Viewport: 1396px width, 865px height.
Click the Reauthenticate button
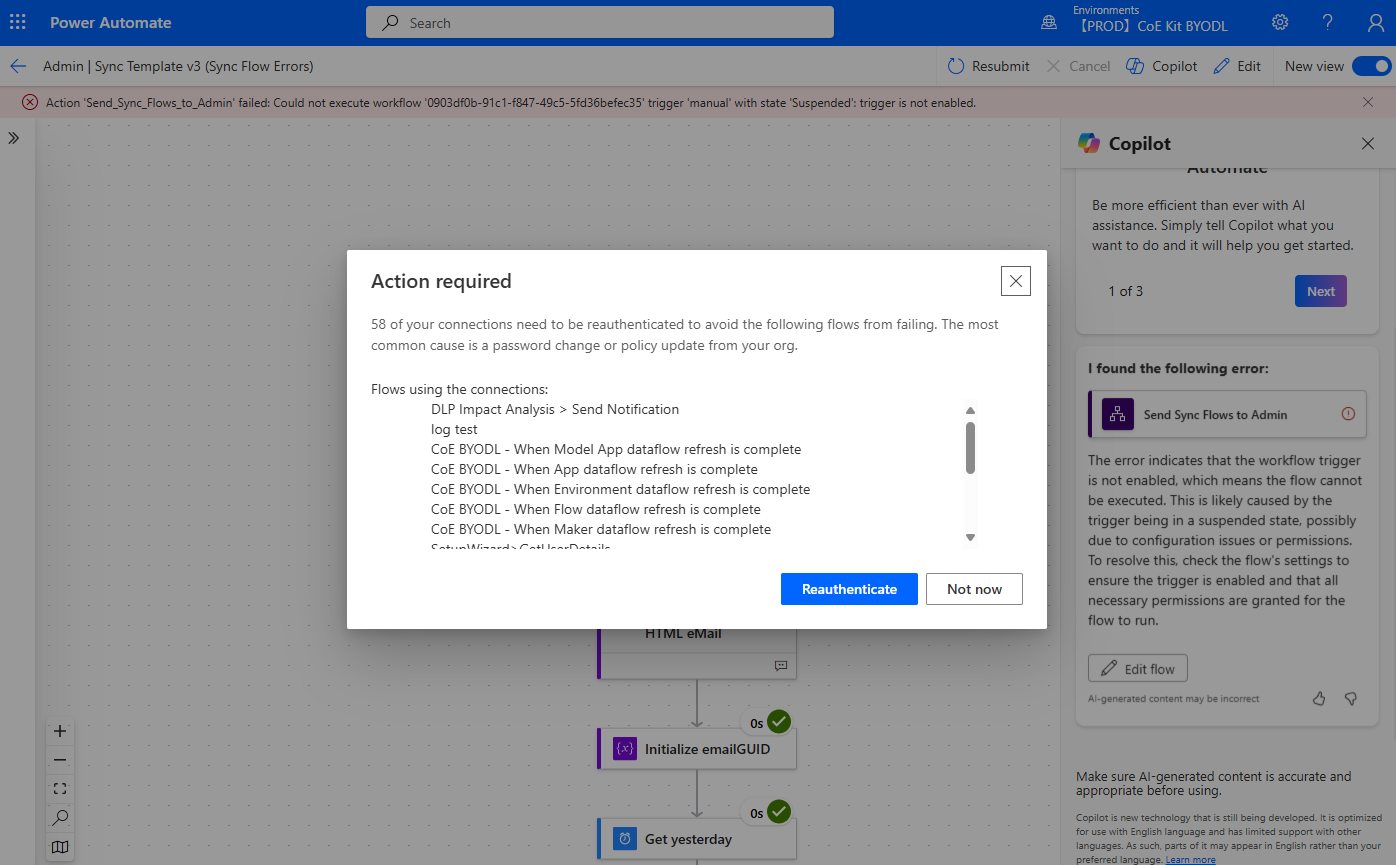tap(849, 589)
